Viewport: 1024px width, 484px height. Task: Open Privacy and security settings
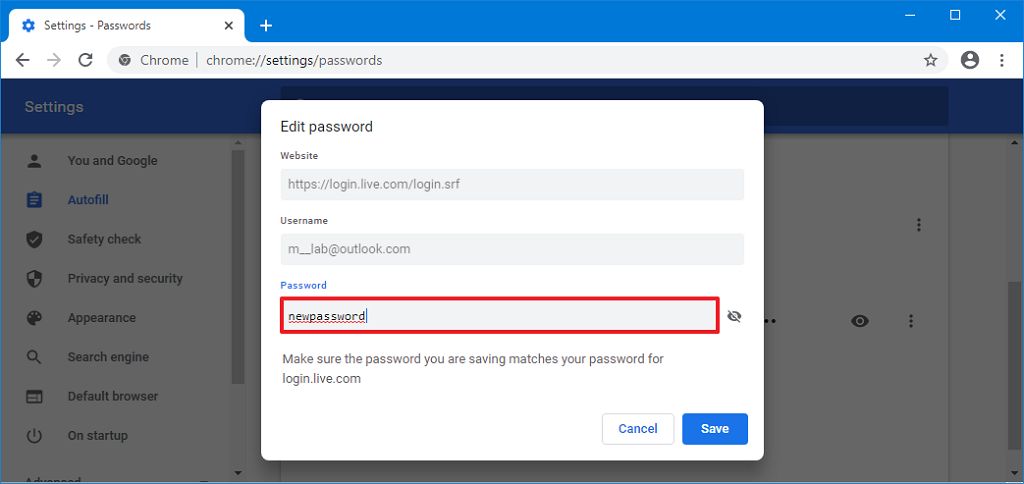(125, 278)
